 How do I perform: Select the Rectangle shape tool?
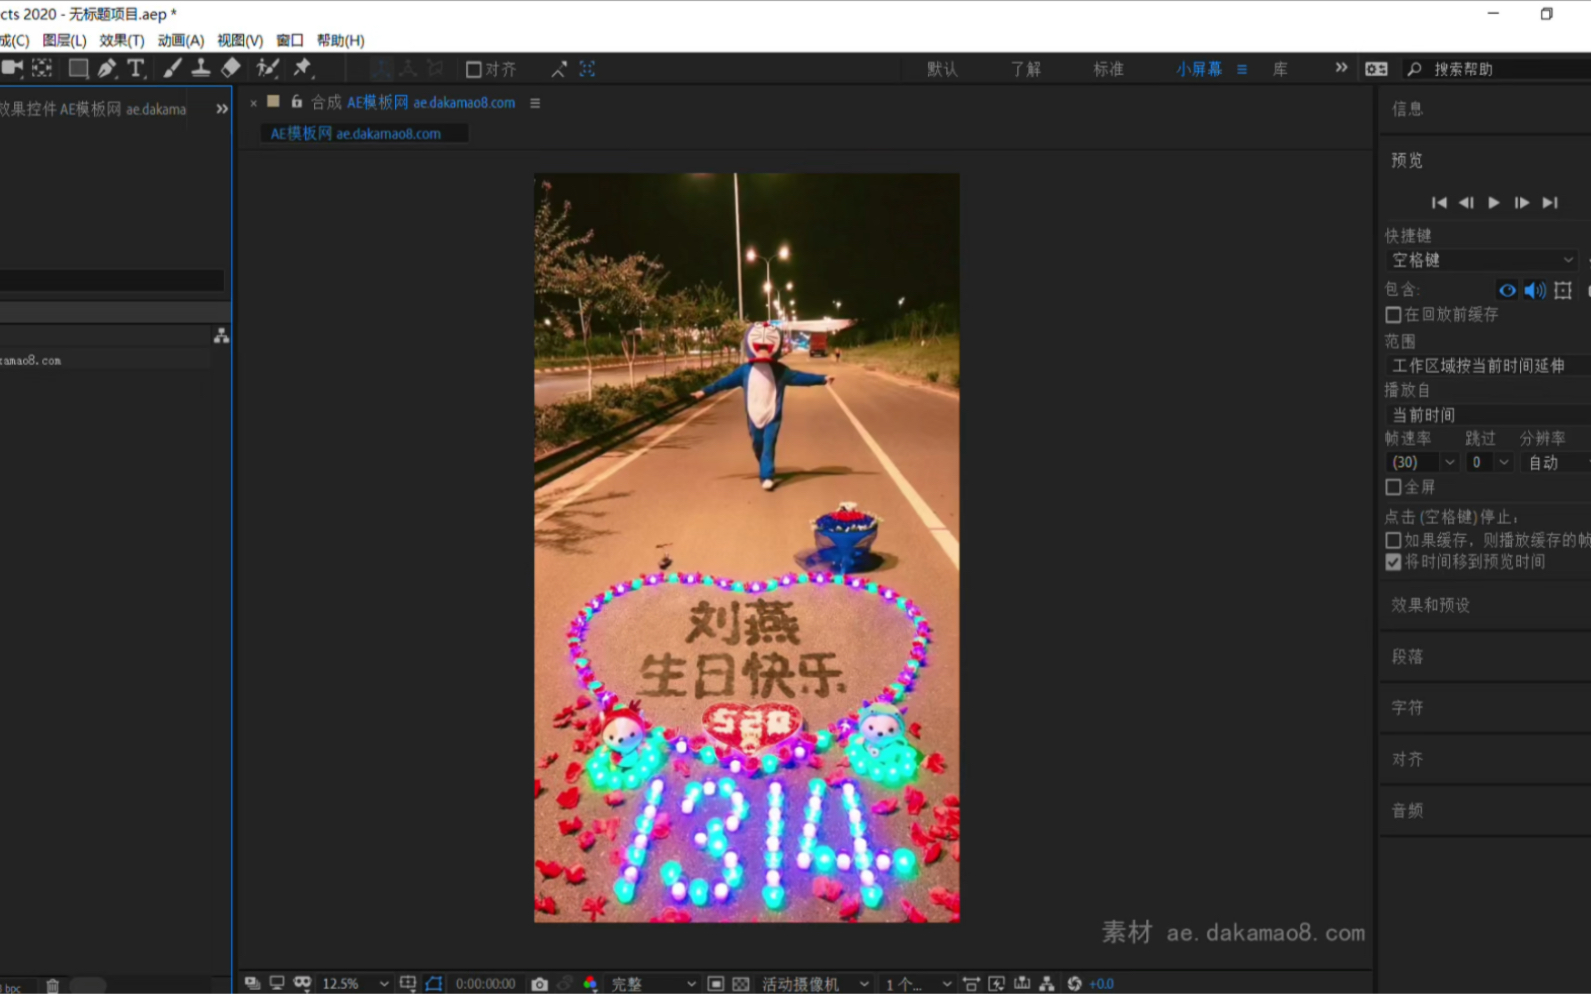78,68
